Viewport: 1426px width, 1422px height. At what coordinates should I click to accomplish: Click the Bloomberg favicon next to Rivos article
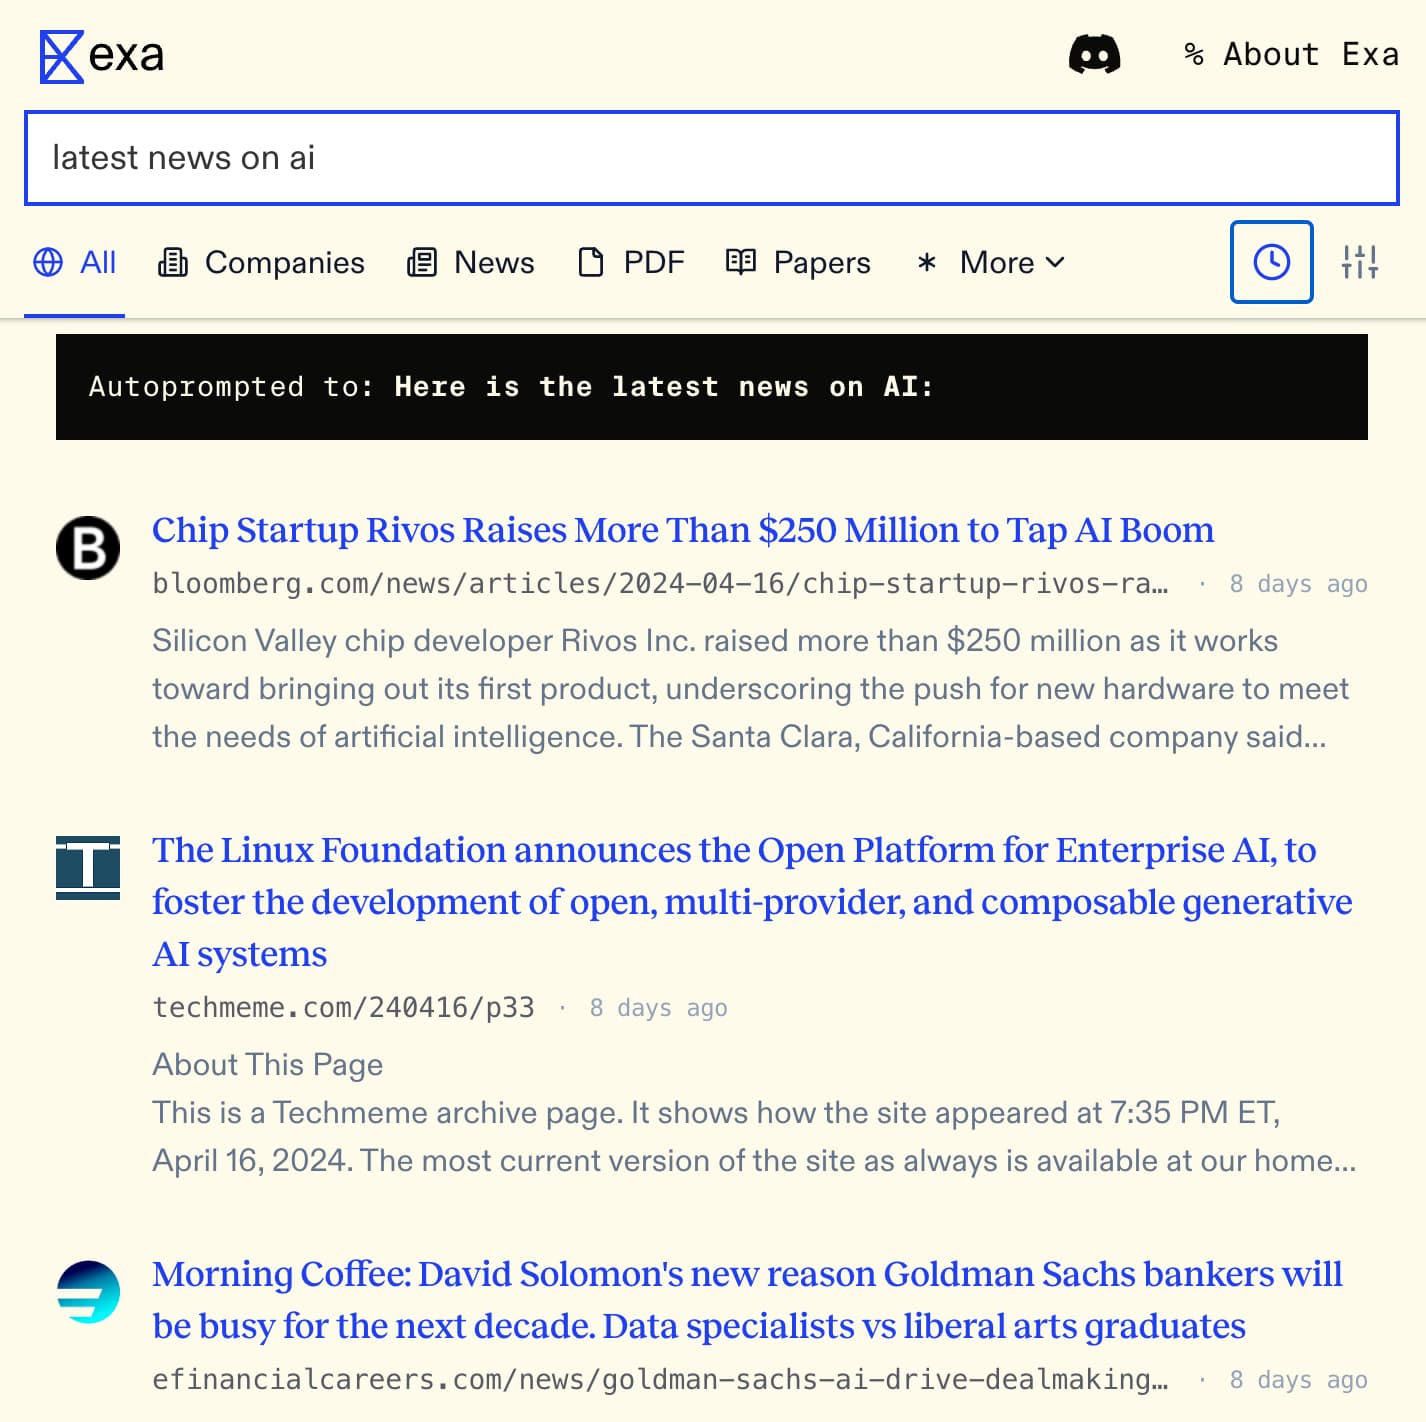pyautogui.click(x=88, y=548)
